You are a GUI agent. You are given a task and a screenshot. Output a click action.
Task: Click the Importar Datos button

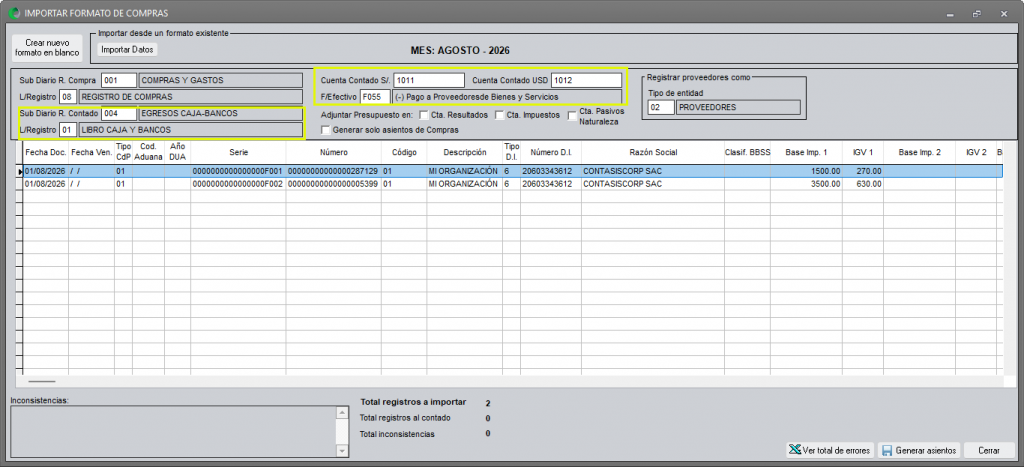128,49
